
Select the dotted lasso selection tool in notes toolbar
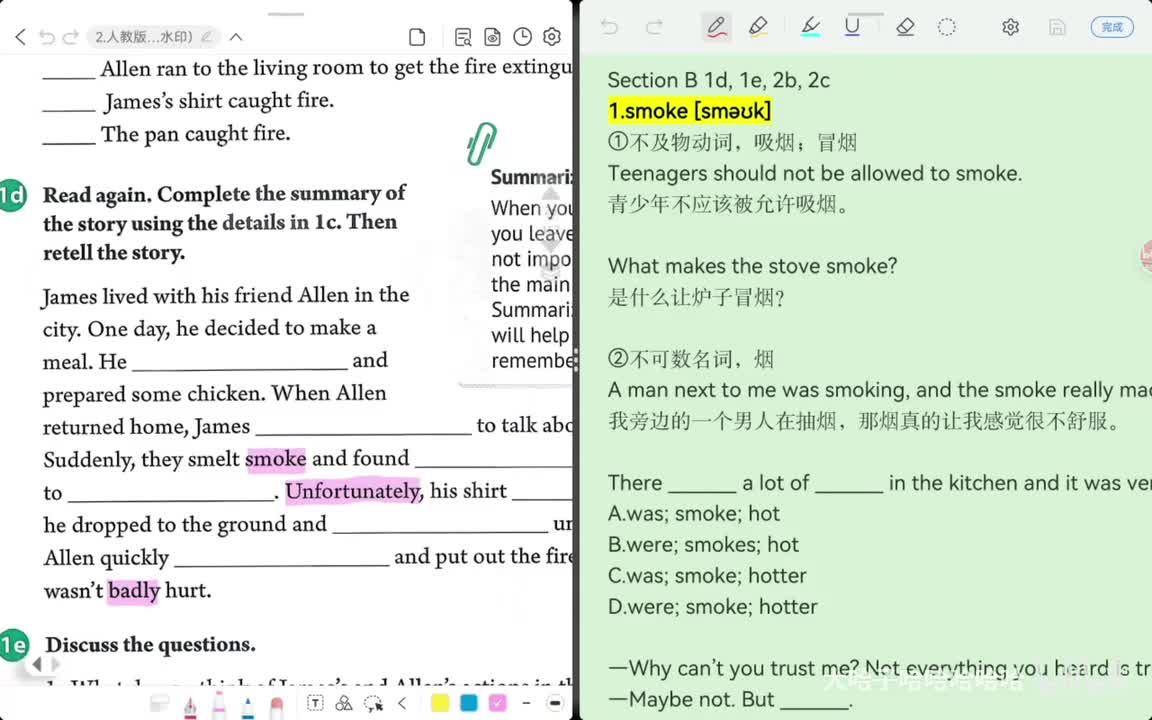947,28
